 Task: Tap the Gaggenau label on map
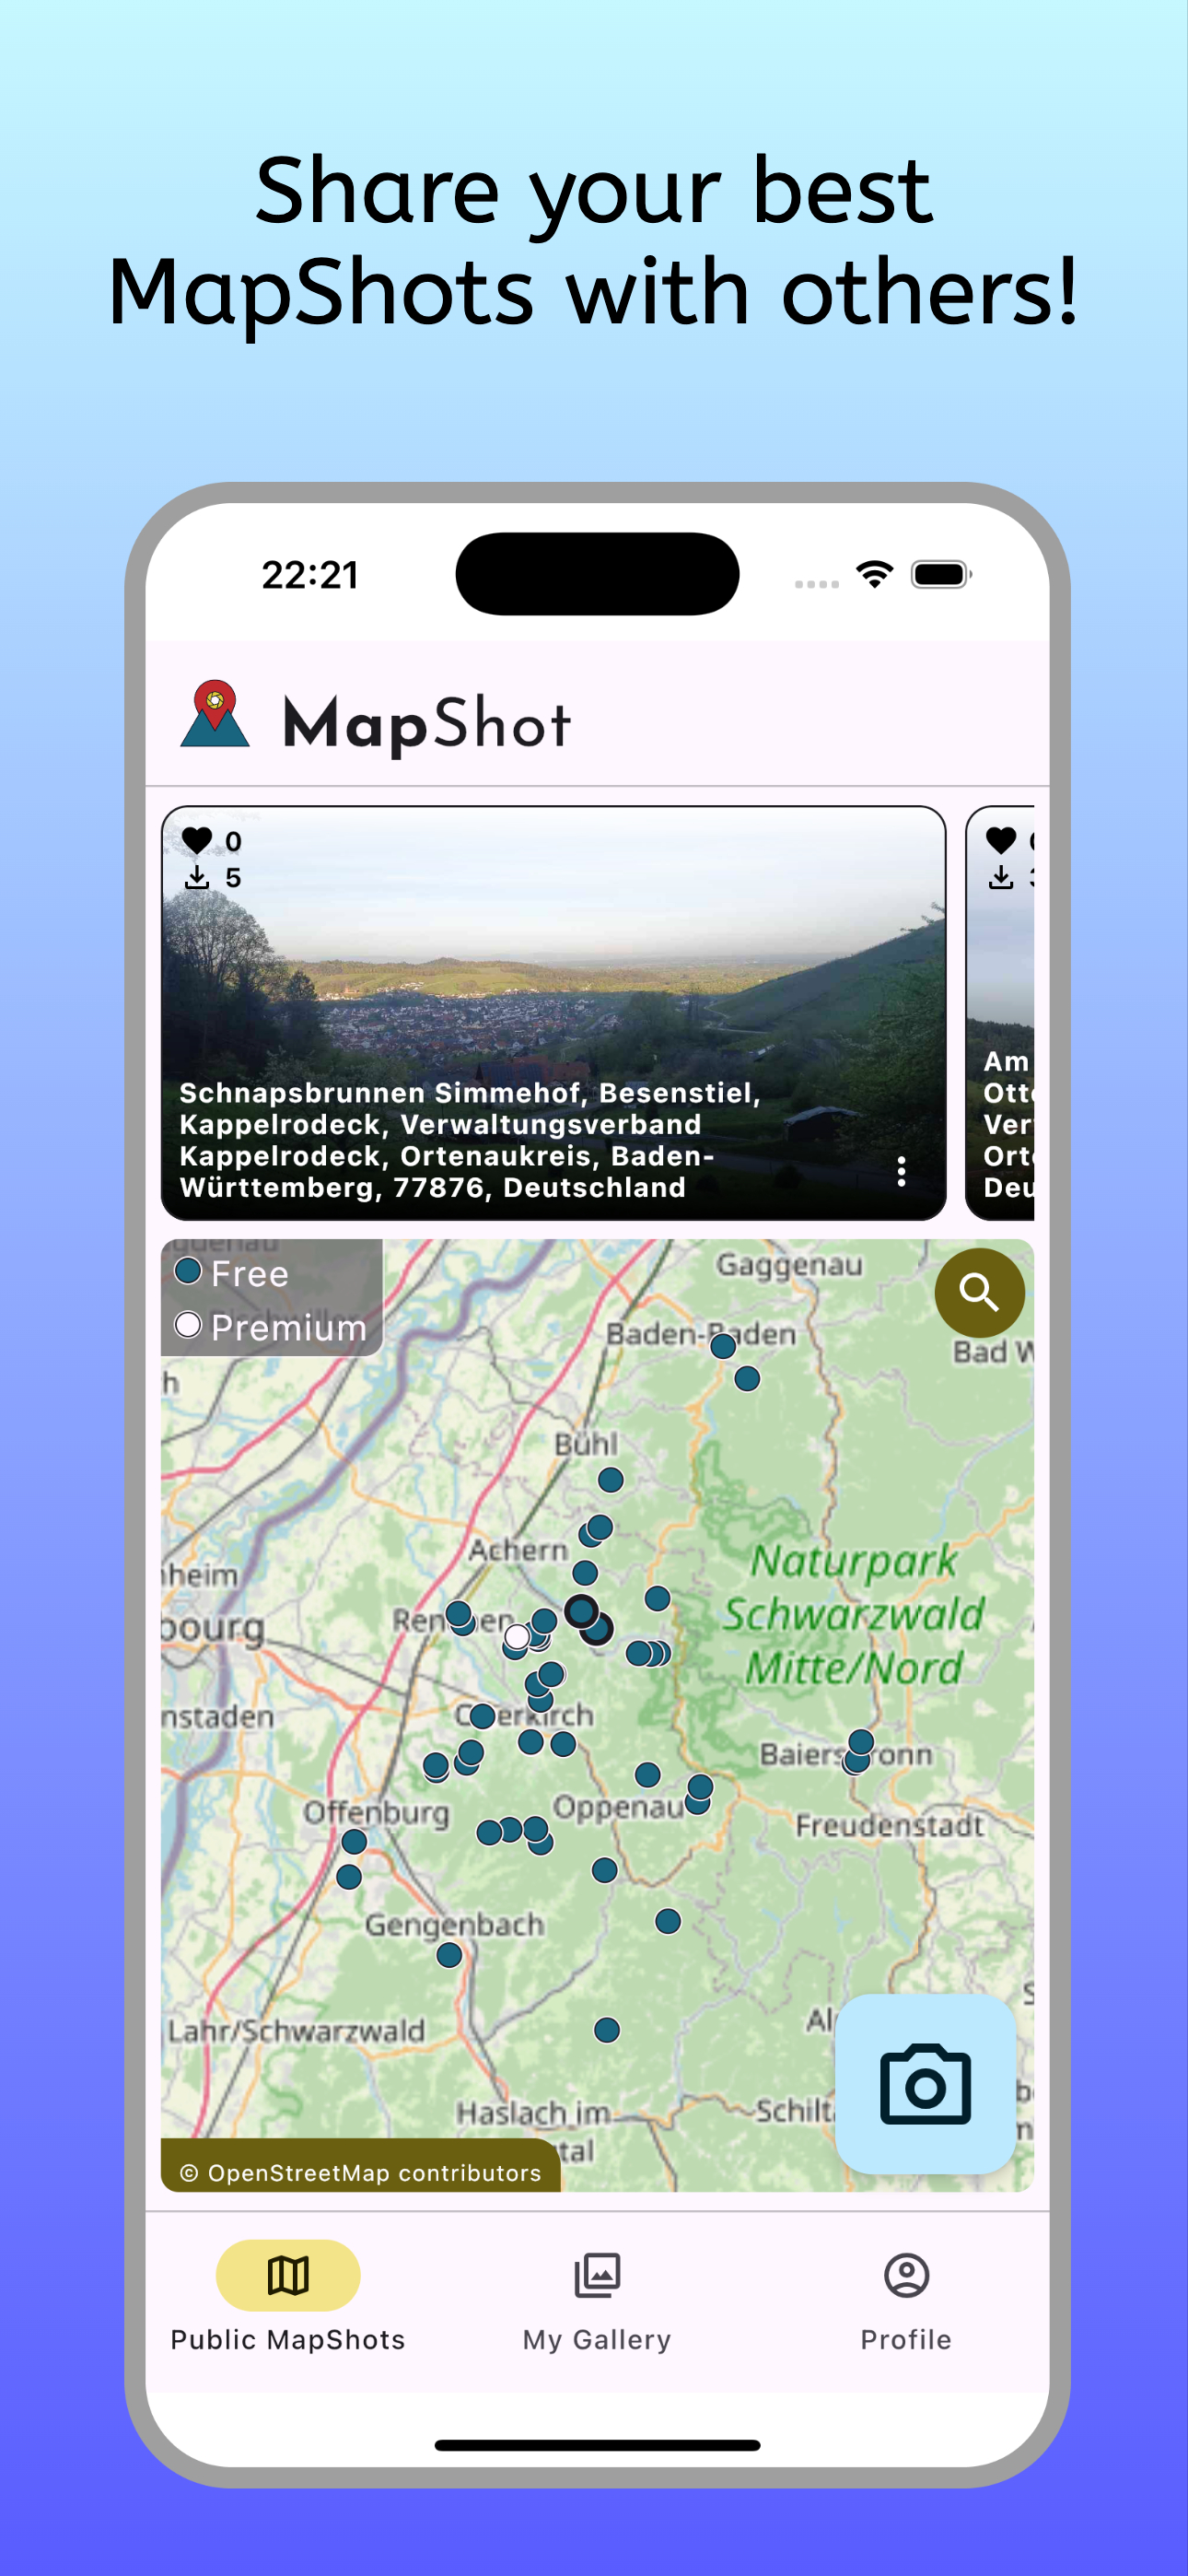tap(789, 1265)
